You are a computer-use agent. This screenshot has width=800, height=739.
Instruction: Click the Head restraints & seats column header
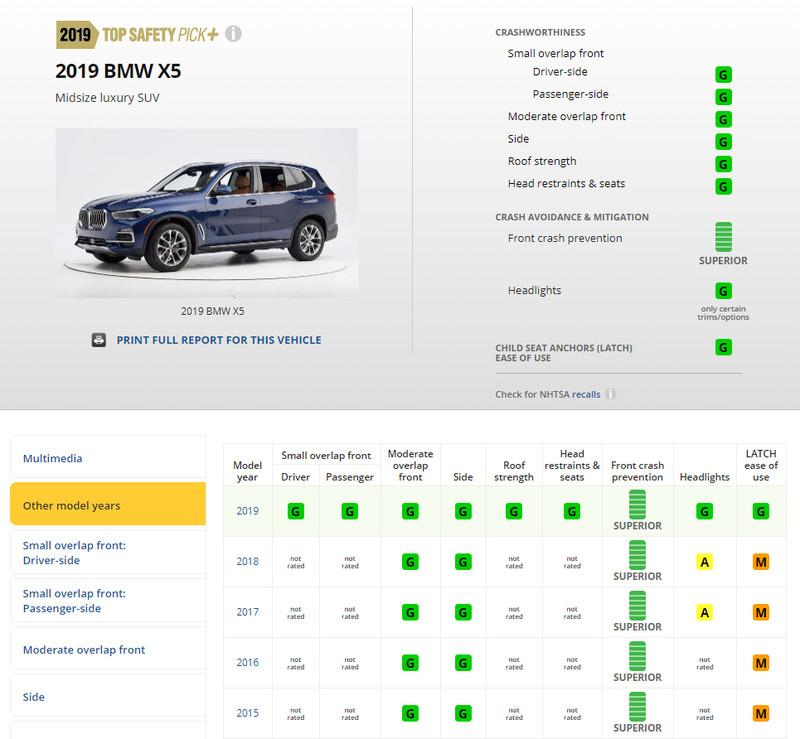(572, 465)
